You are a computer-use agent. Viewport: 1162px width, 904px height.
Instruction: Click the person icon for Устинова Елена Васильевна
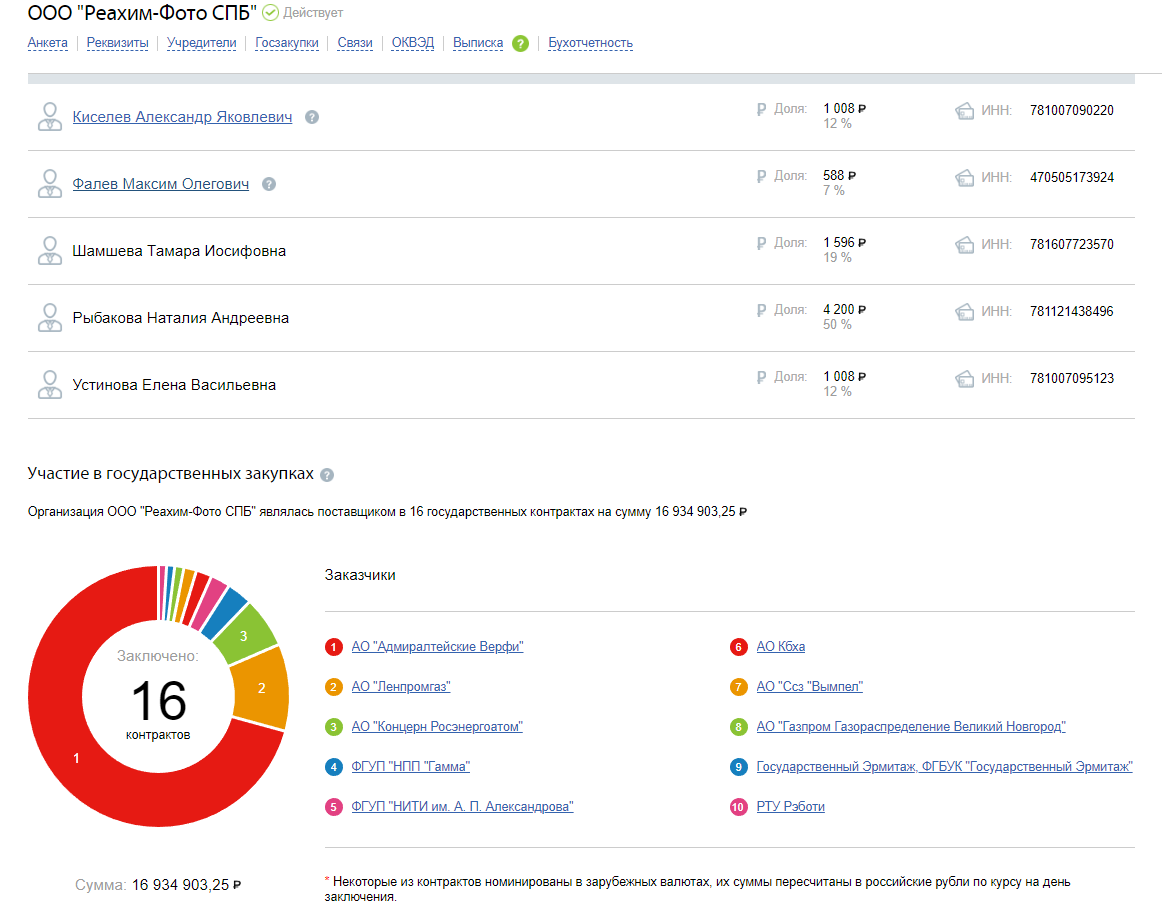click(x=50, y=385)
